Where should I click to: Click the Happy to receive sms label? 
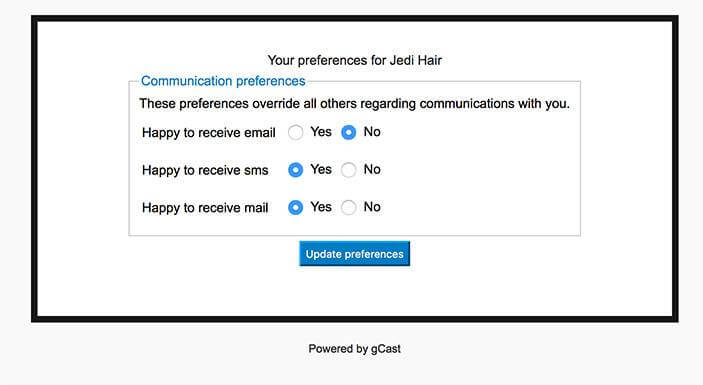pos(205,170)
